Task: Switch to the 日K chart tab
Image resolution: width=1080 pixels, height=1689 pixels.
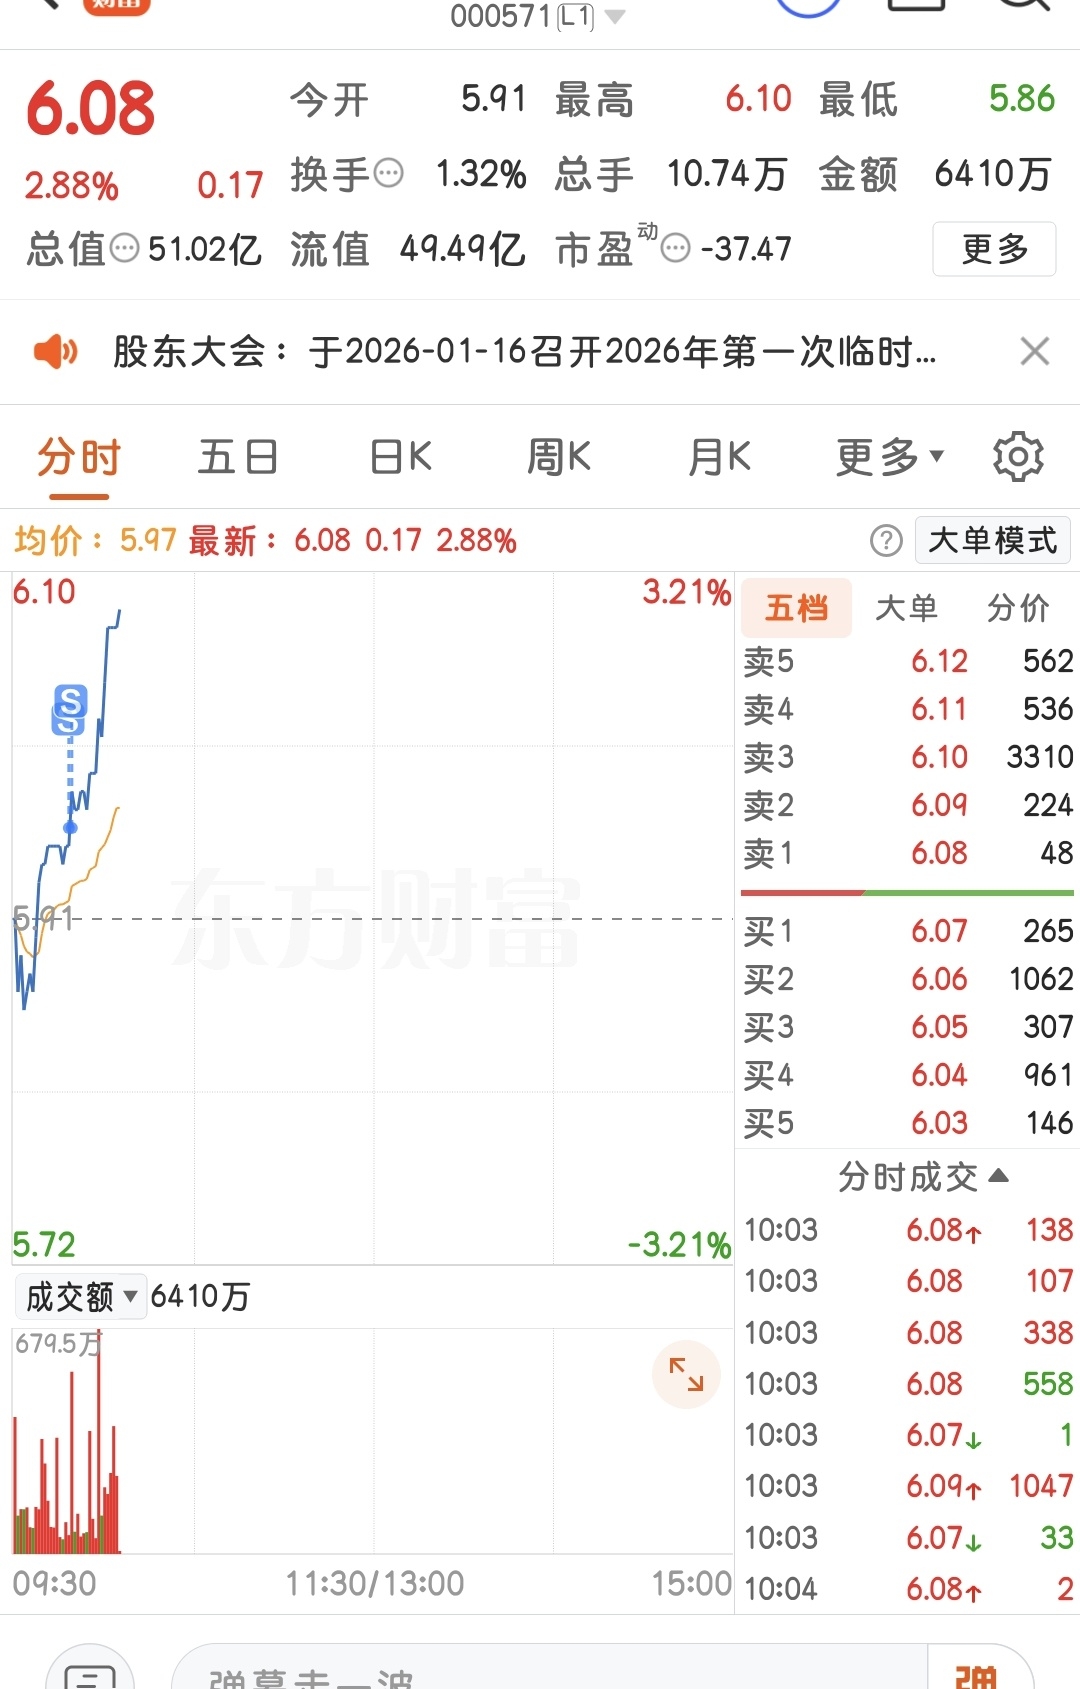Action: pos(400,457)
